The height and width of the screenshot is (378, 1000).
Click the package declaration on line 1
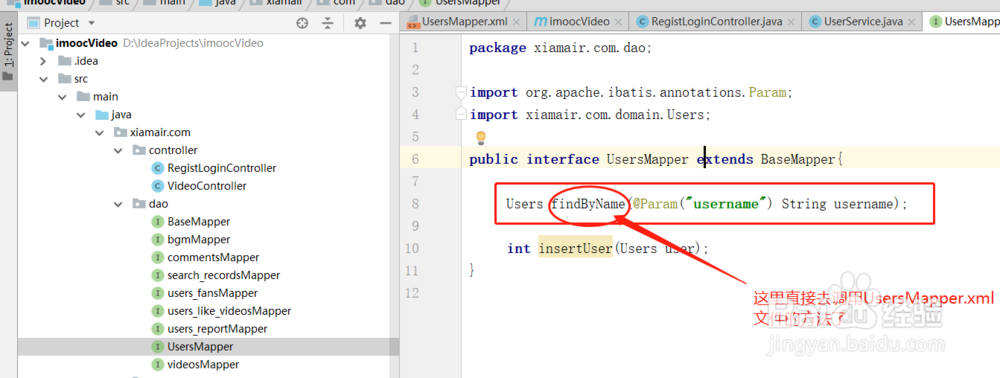click(561, 48)
